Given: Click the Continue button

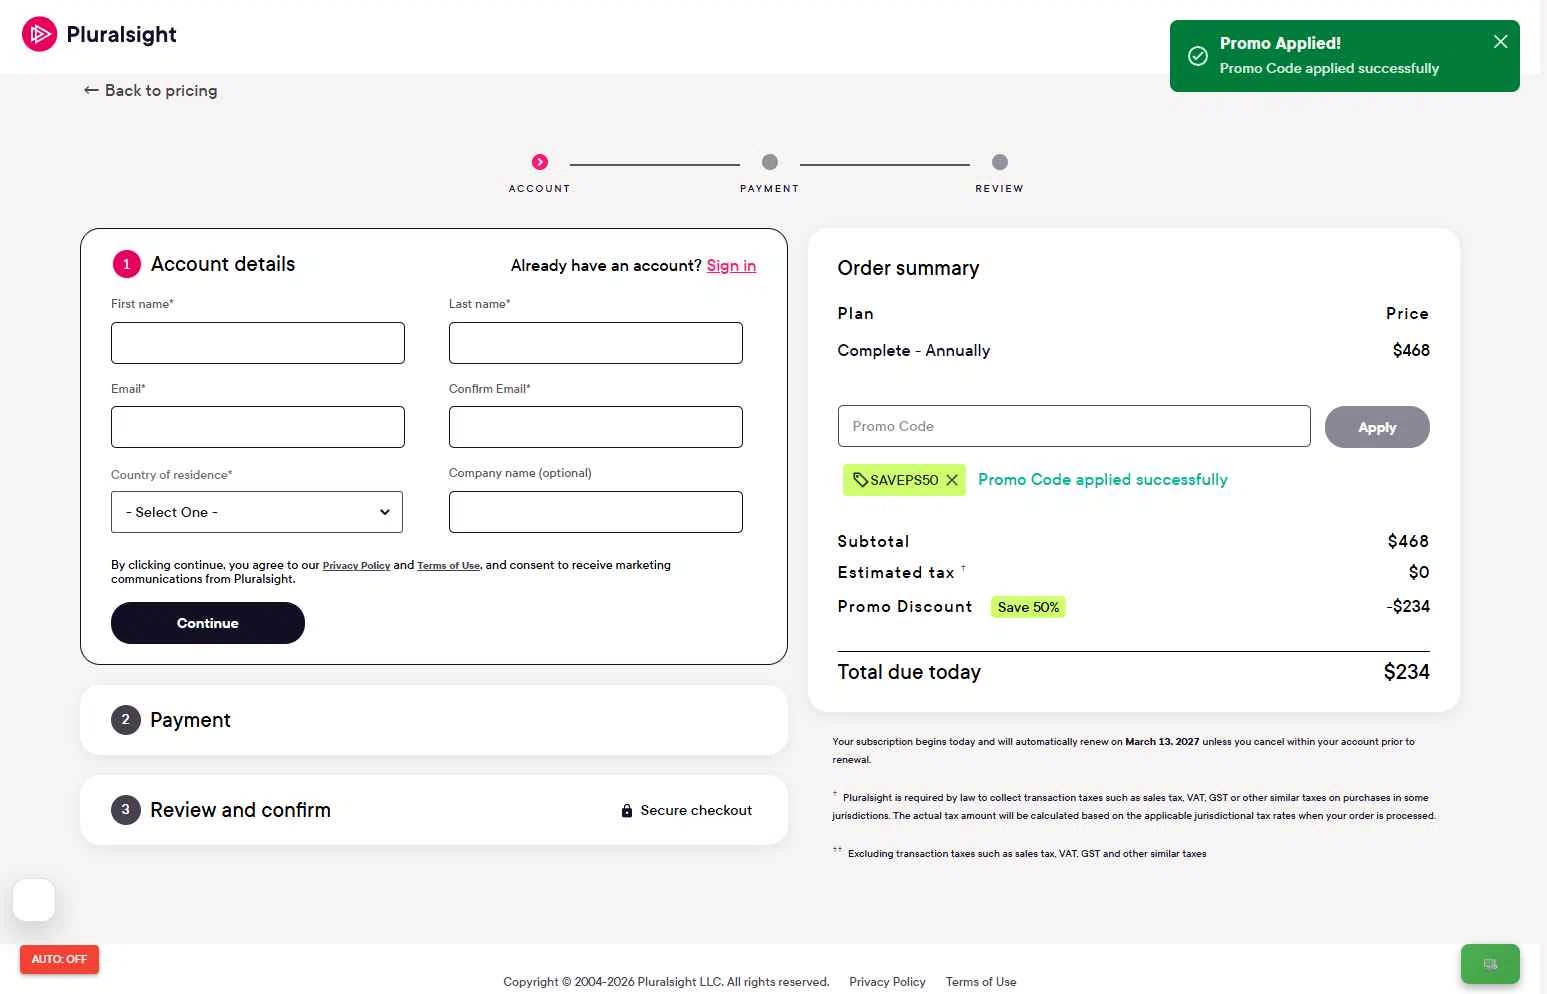Looking at the screenshot, I should (208, 623).
